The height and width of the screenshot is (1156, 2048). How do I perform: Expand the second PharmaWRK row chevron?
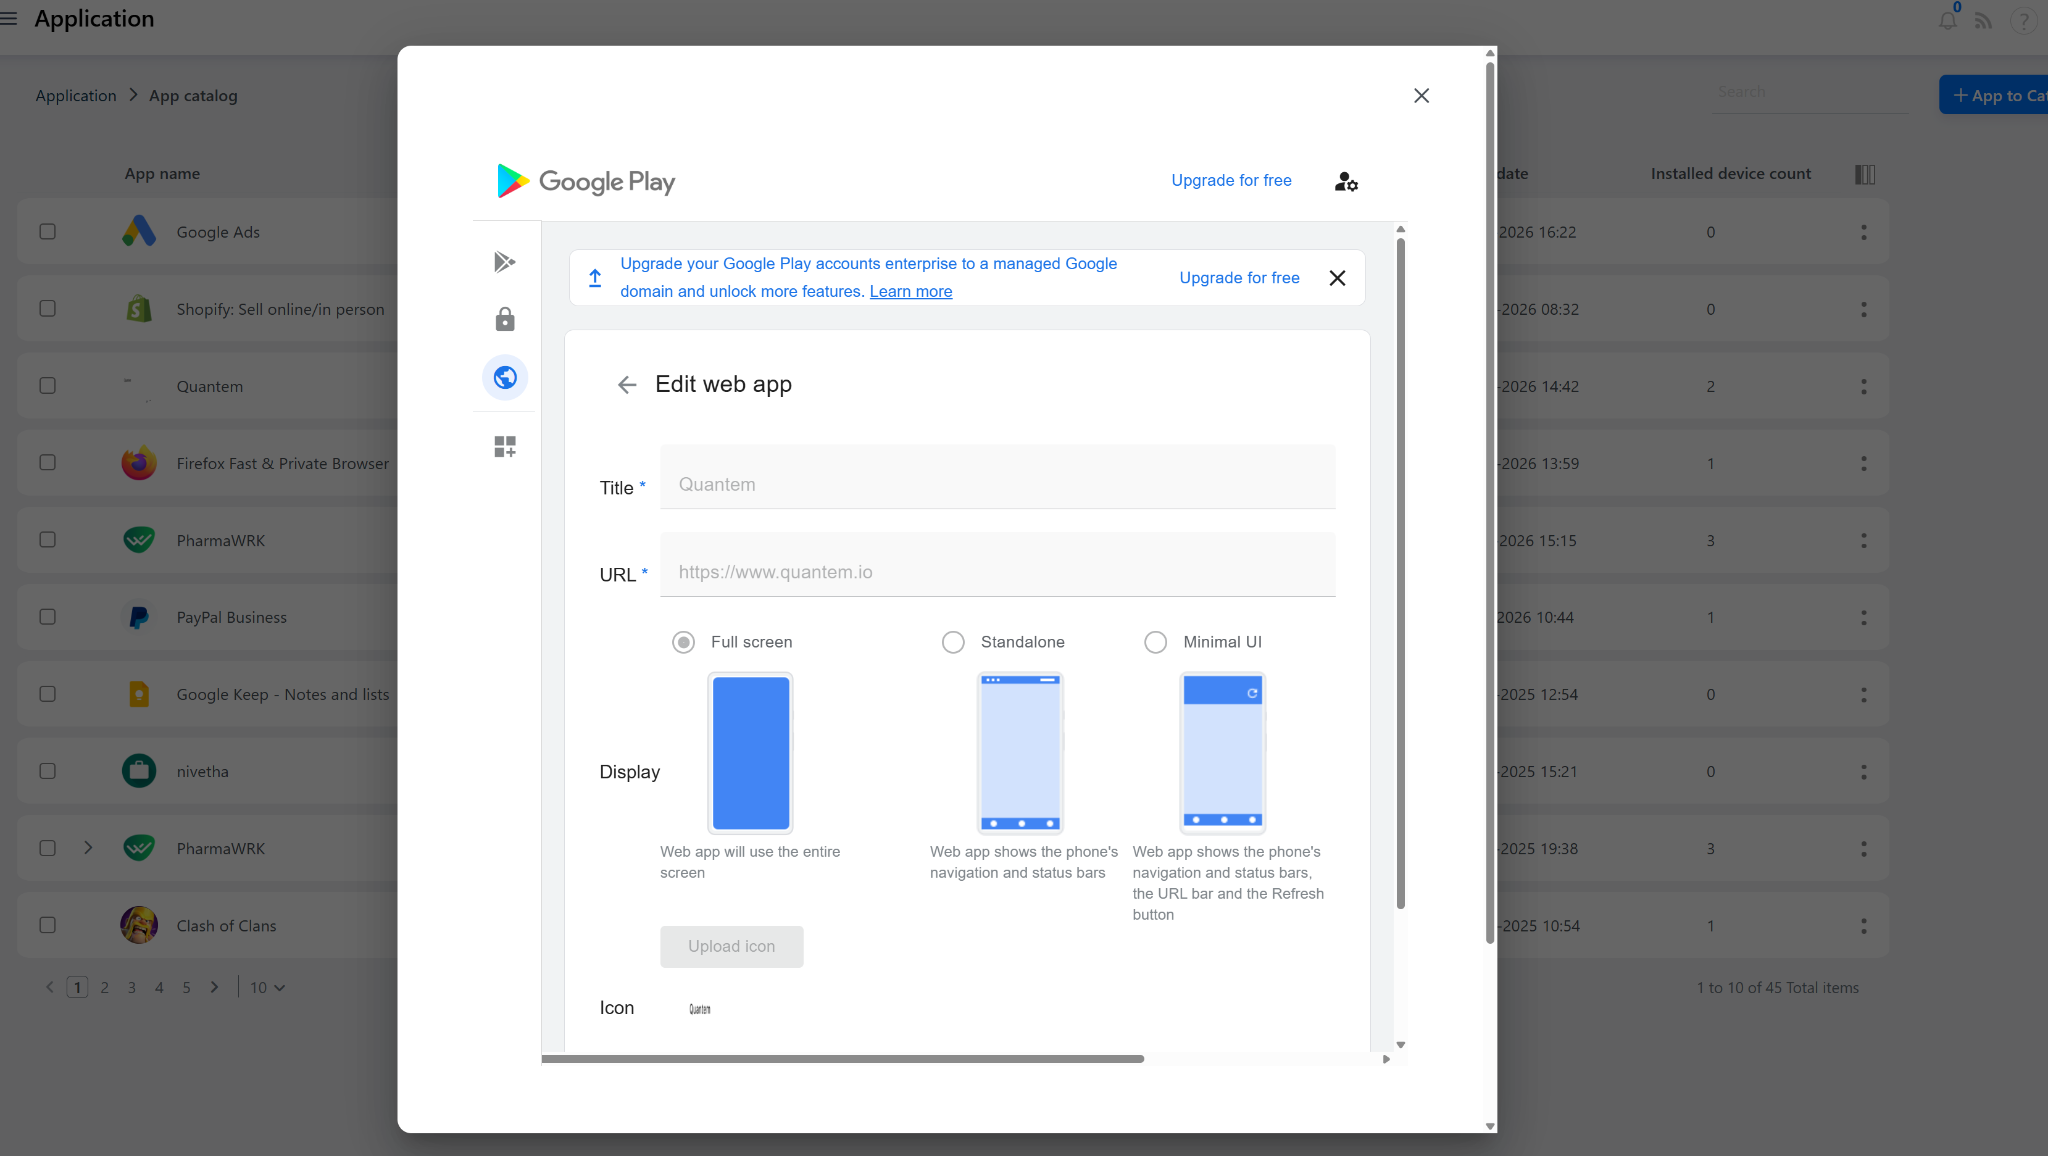click(88, 848)
